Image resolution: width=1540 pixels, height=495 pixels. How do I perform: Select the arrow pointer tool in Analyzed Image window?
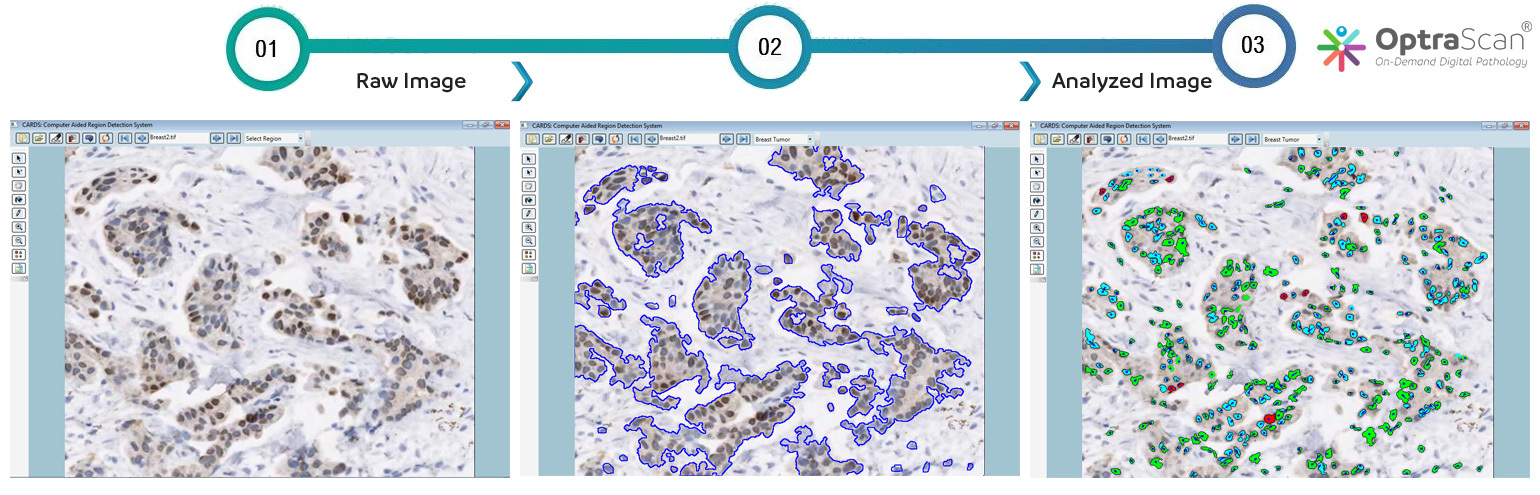1037,159
